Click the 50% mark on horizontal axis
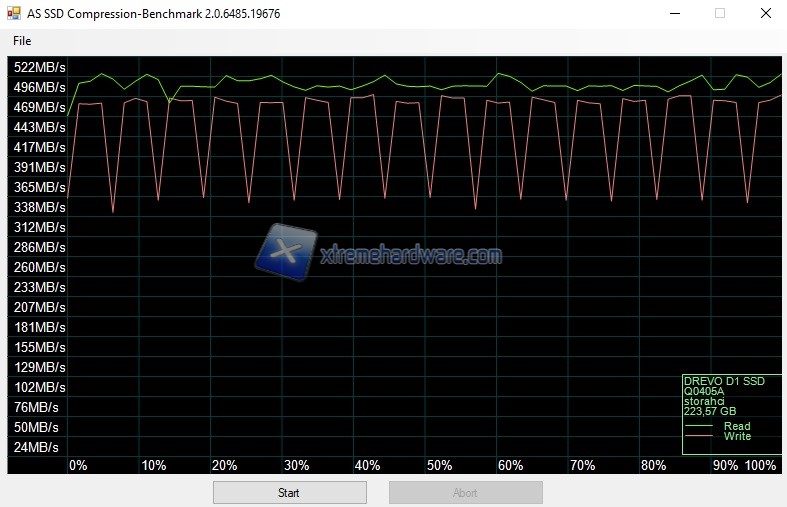The height and width of the screenshot is (507, 787). 439,466
